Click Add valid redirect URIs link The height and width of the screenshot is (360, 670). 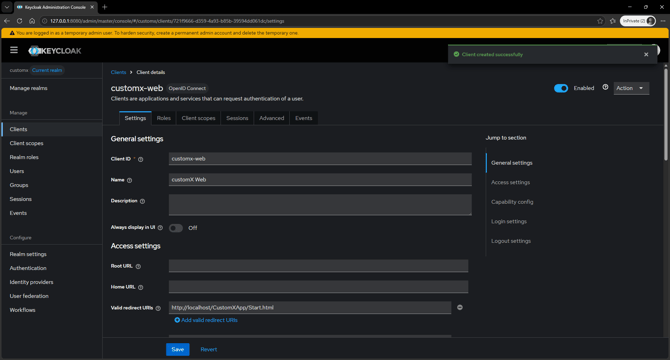tap(206, 320)
